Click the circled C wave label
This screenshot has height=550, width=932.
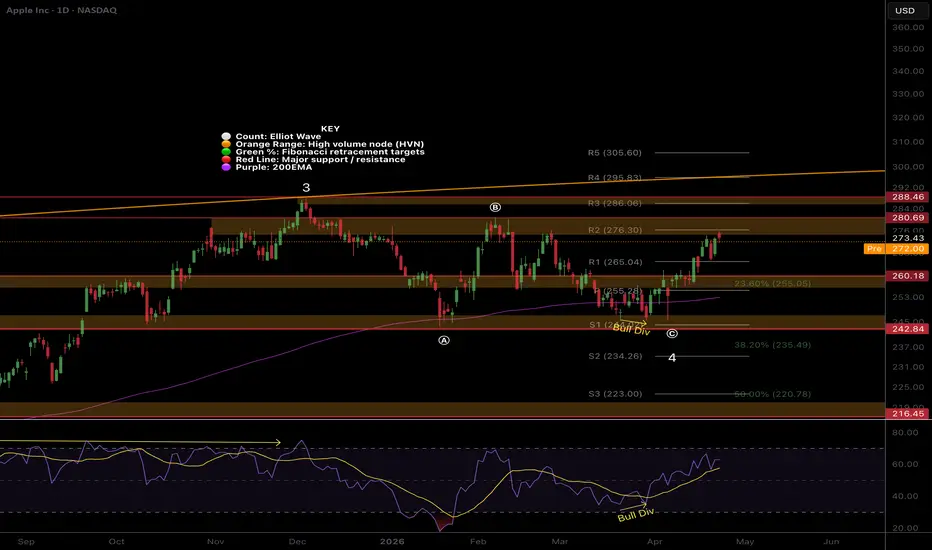coord(672,334)
